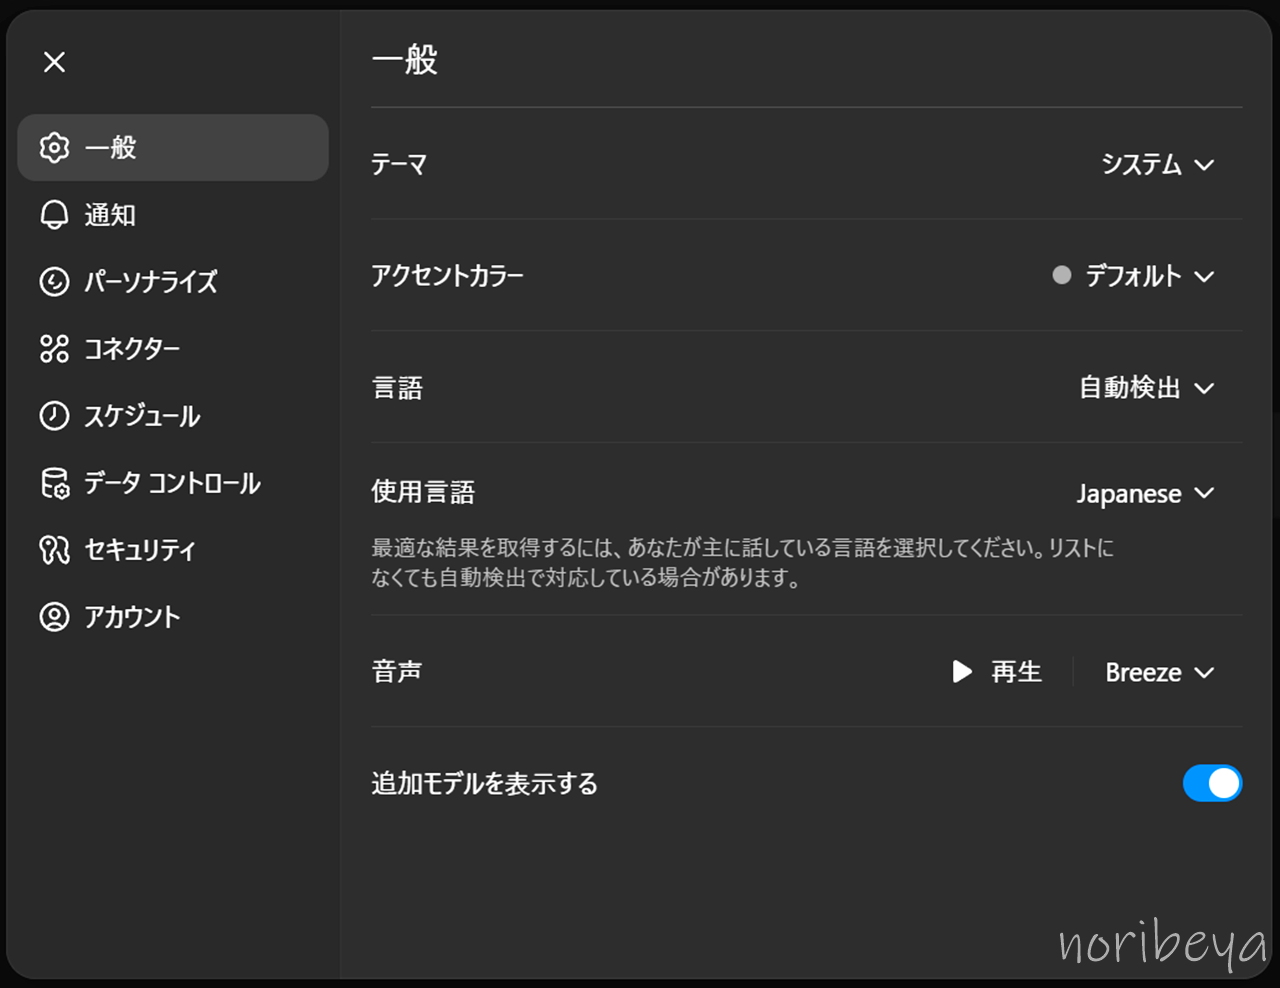Open the アカウント settings
Image resolution: width=1280 pixels, height=988 pixels.
pyautogui.click(x=173, y=616)
